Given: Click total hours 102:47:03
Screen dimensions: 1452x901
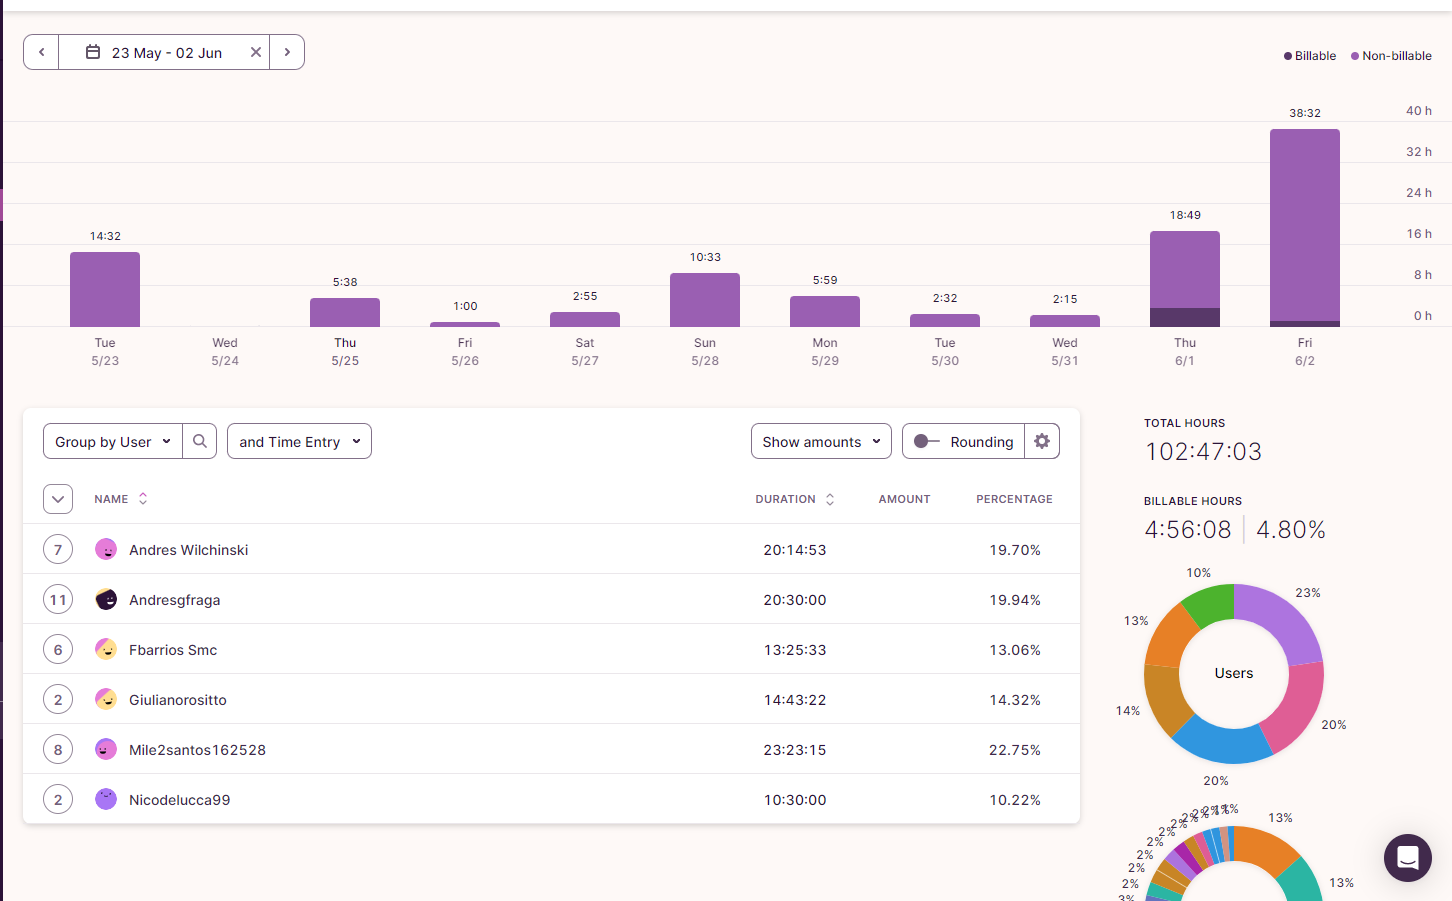Looking at the screenshot, I should coord(1203,452).
